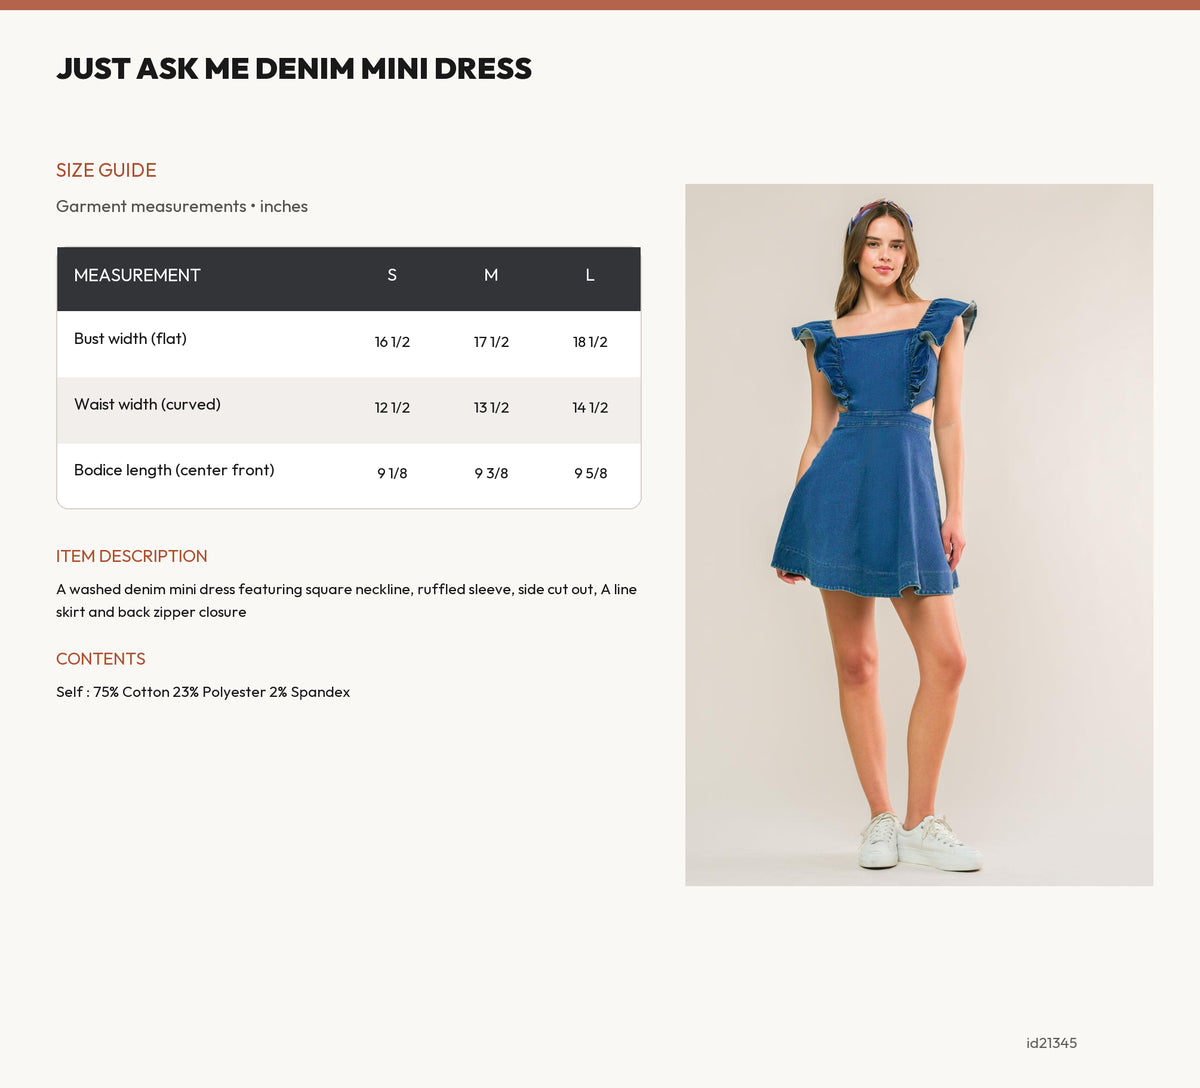Click bust width value 17 1/2
The height and width of the screenshot is (1088, 1200).
pyautogui.click(x=491, y=342)
